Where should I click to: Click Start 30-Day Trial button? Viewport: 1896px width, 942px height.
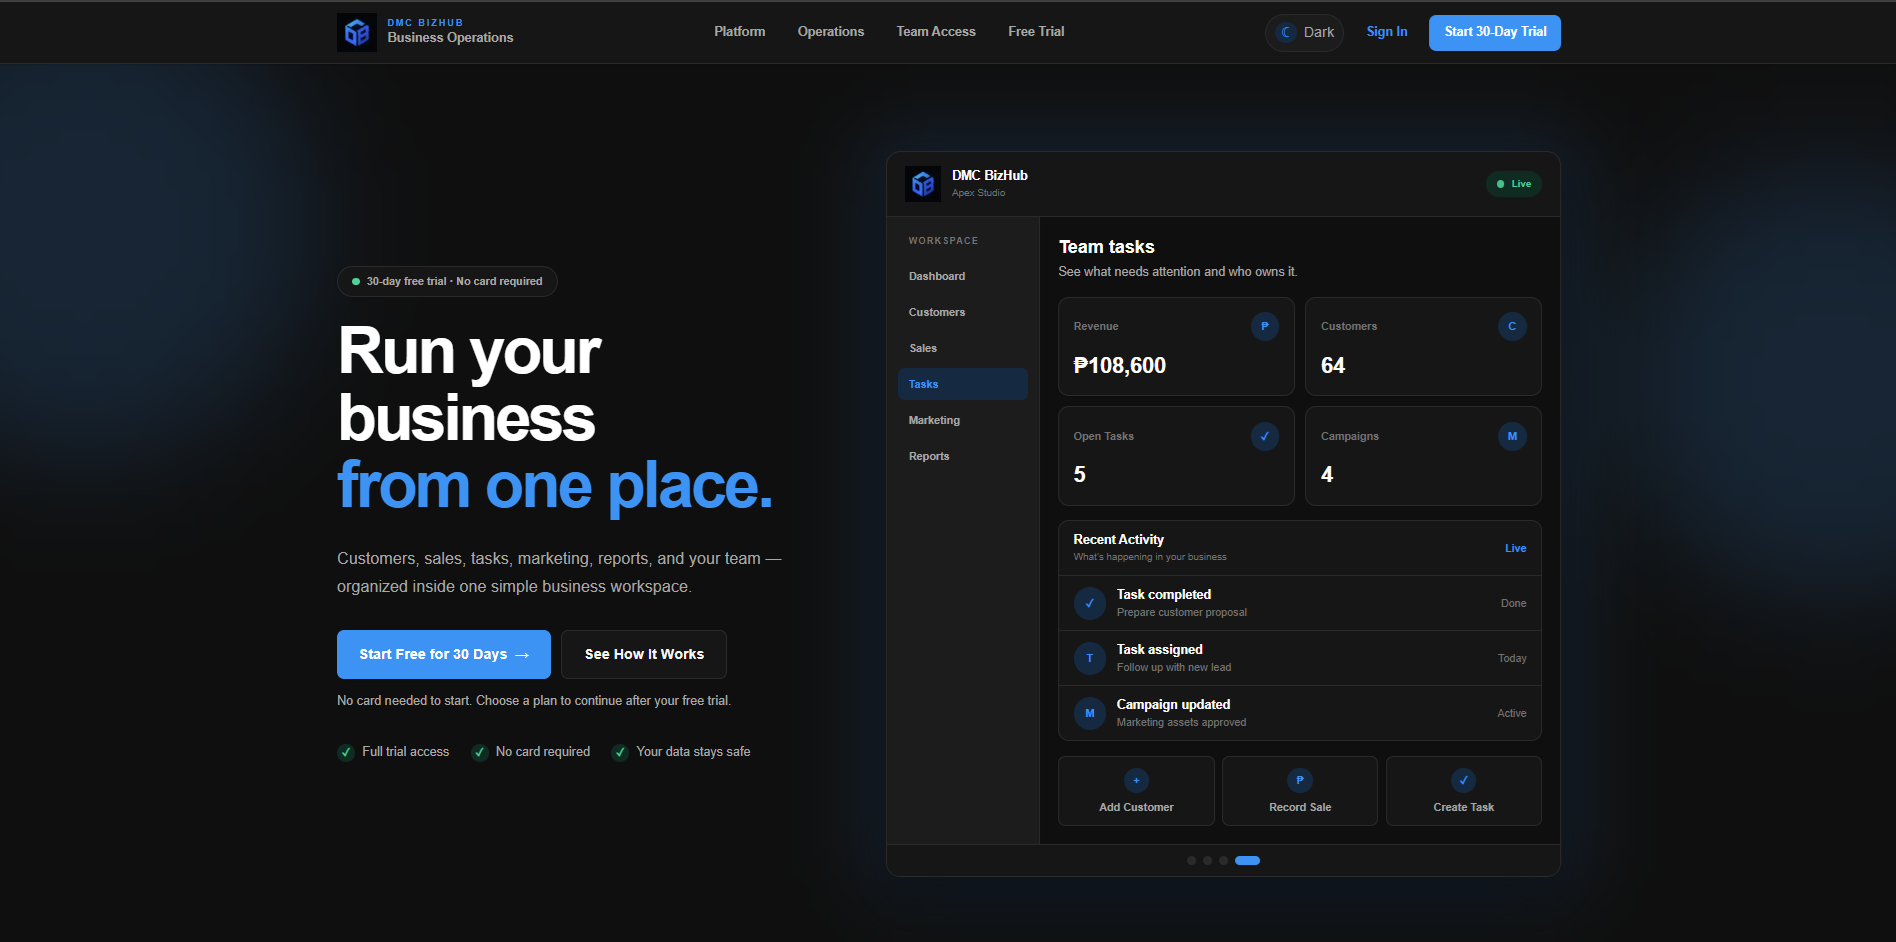[x=1495, y=32]
